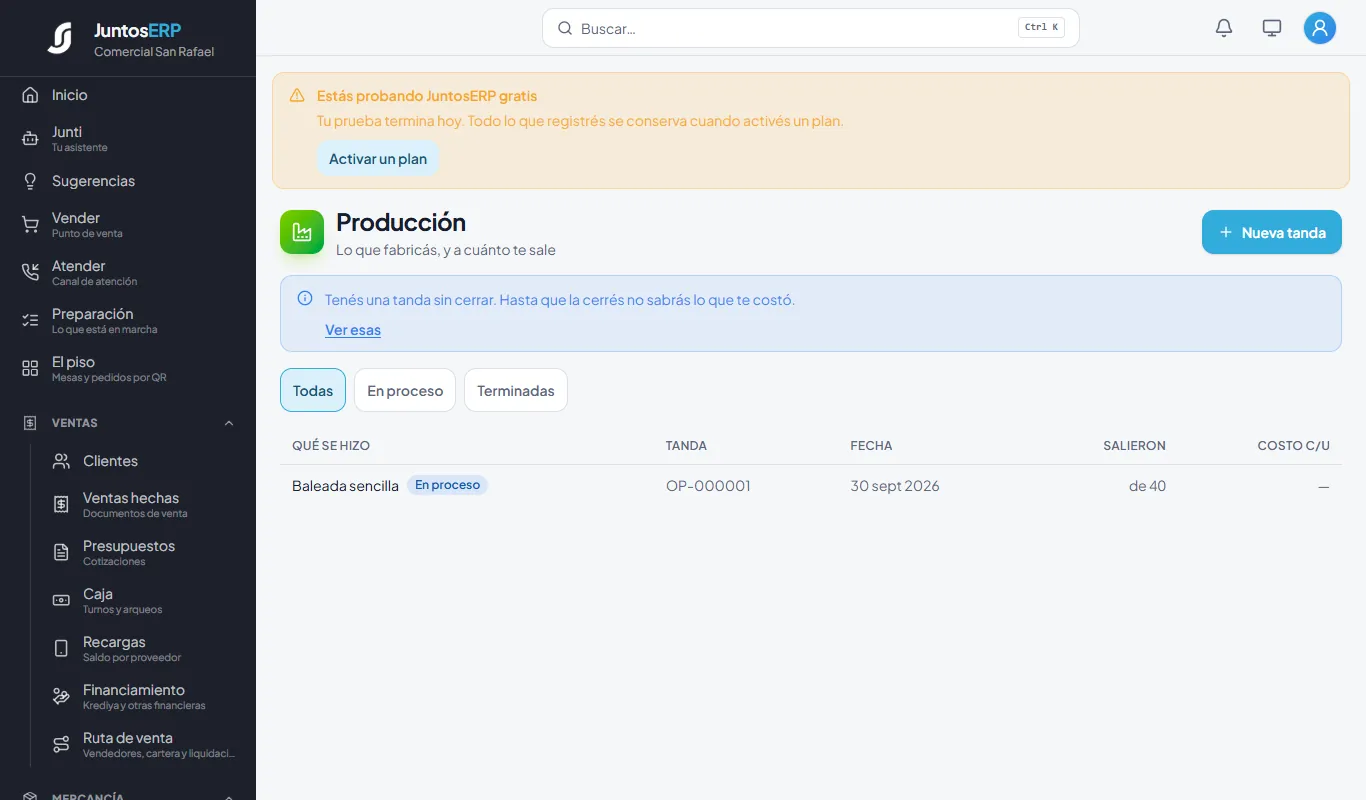Follow the Ver esas link
Screen dimensions: 1366x800
pos(353,330)
